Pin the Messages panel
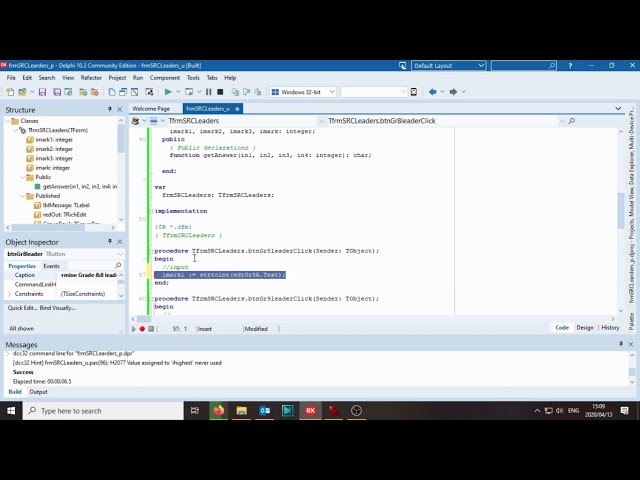 click(x=621, y=344)
